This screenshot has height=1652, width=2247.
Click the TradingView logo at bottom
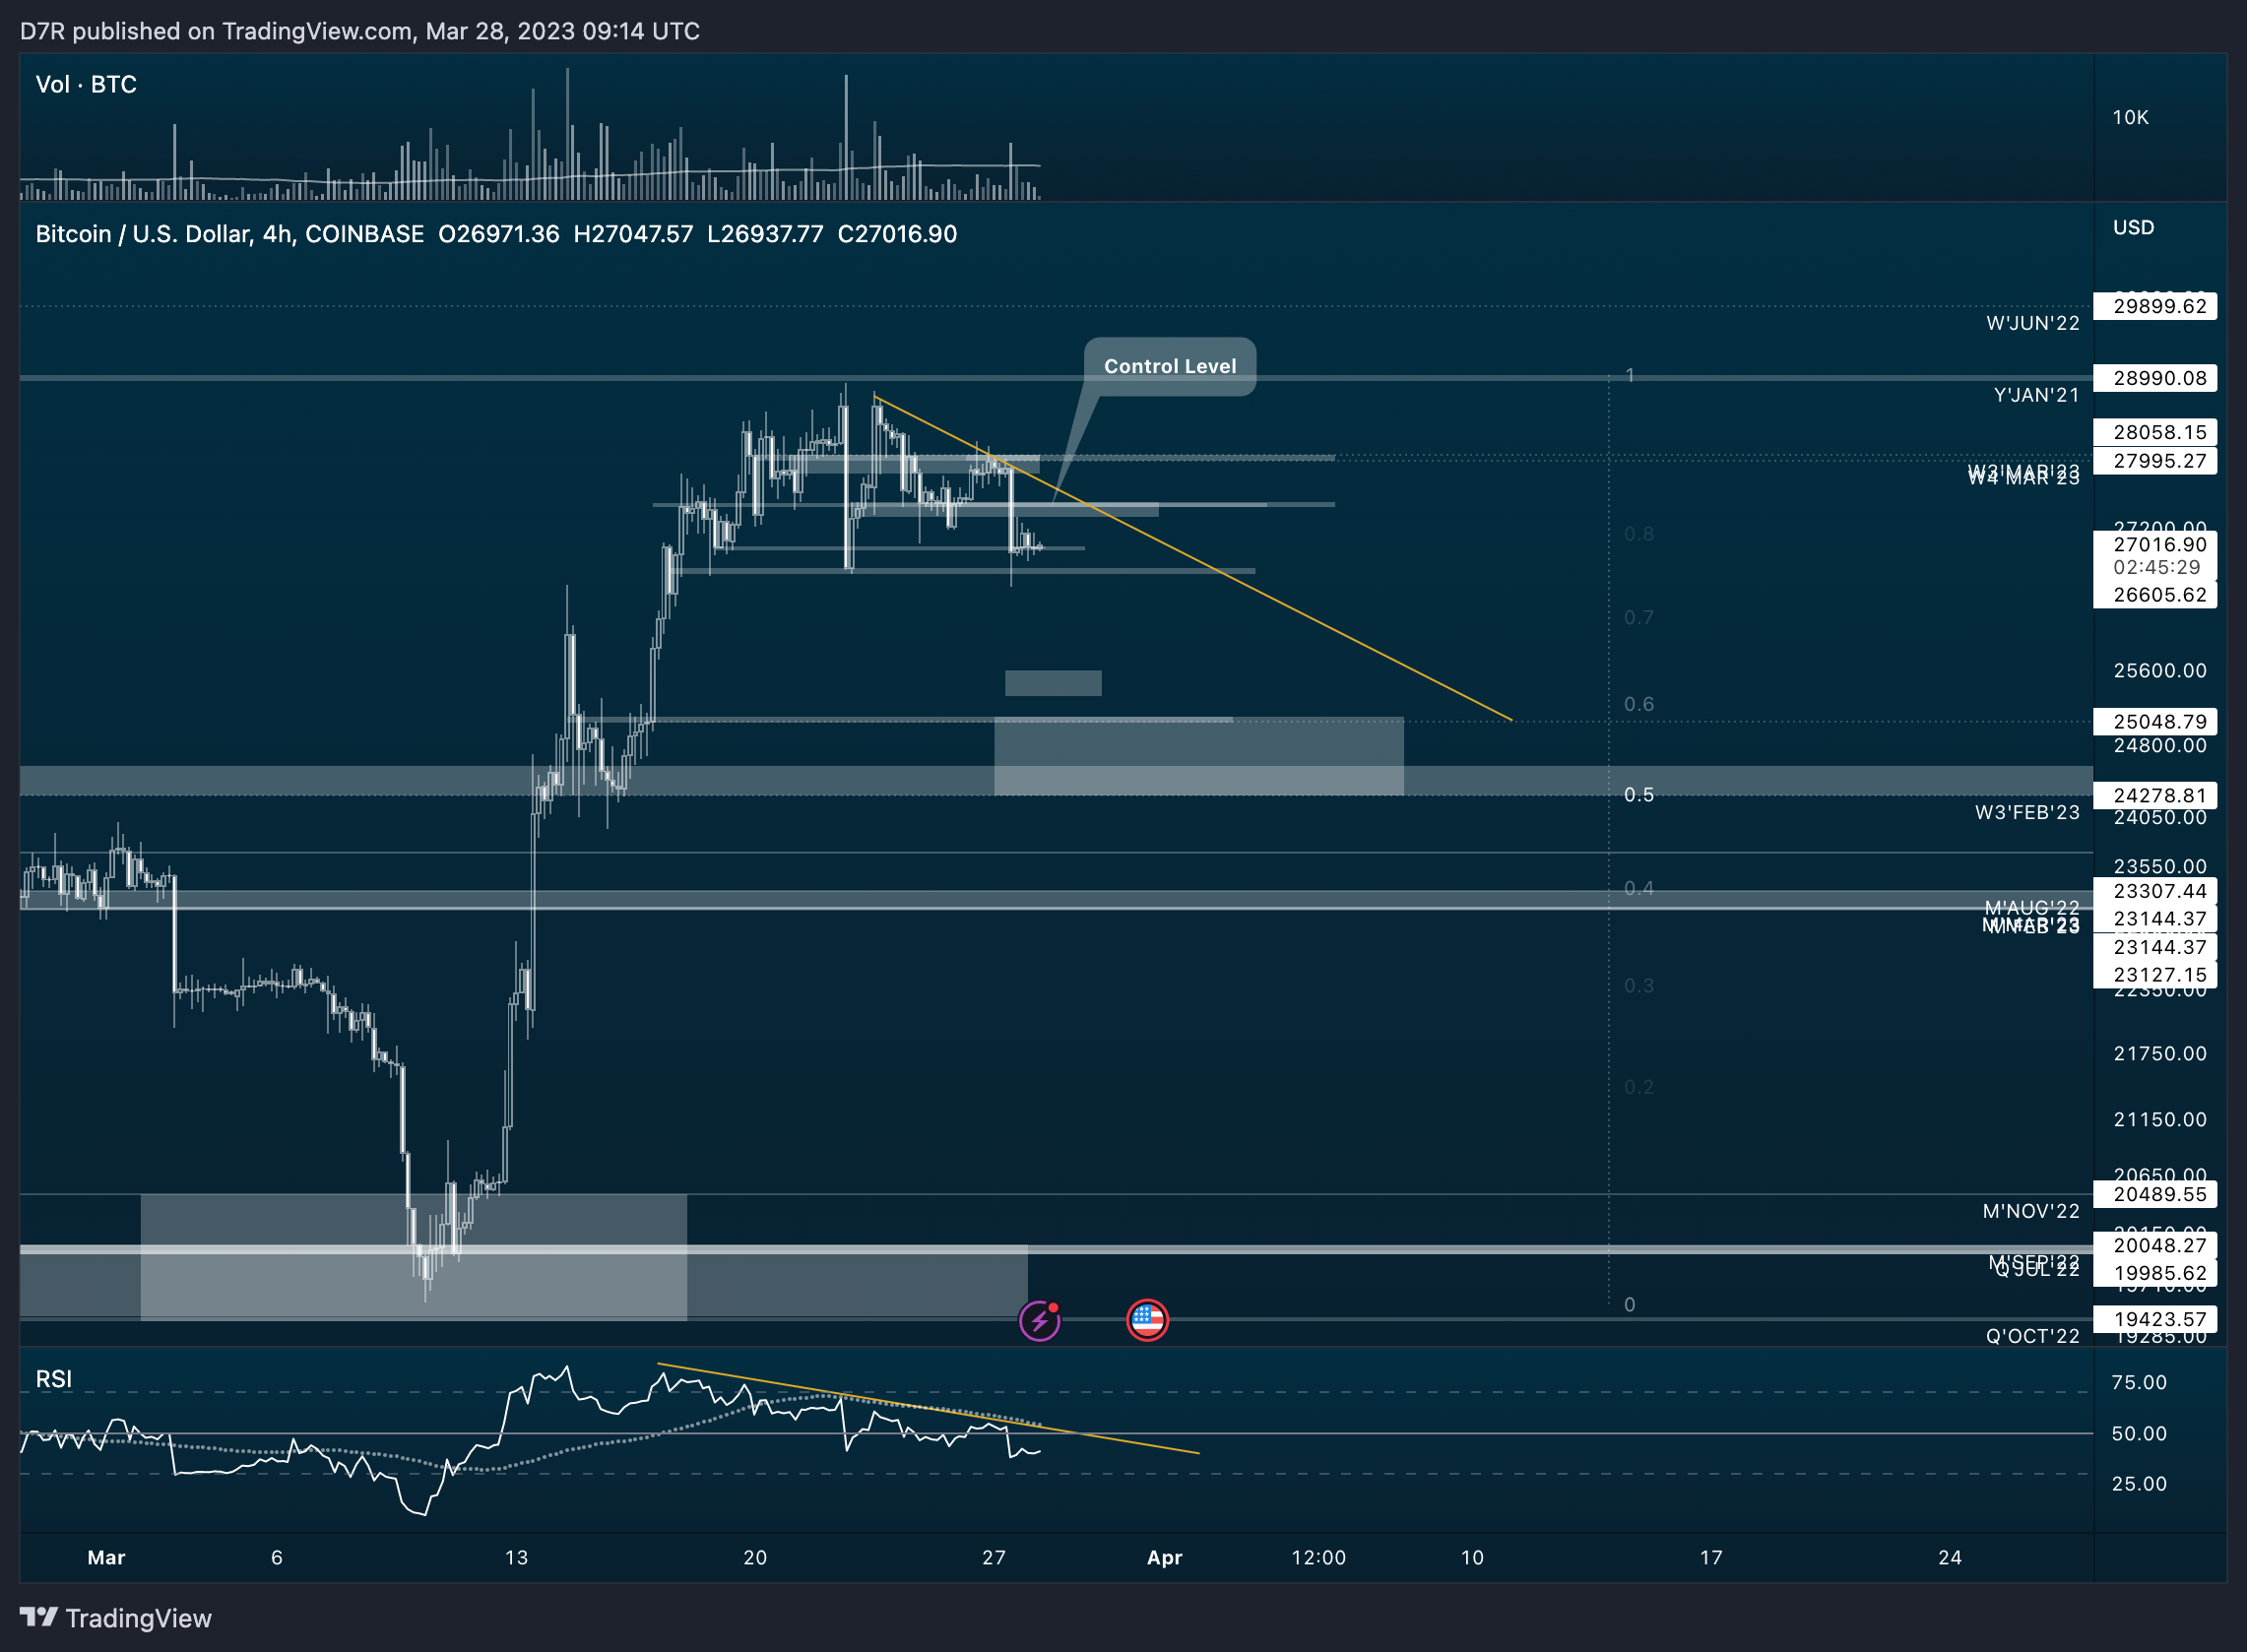116,1618
